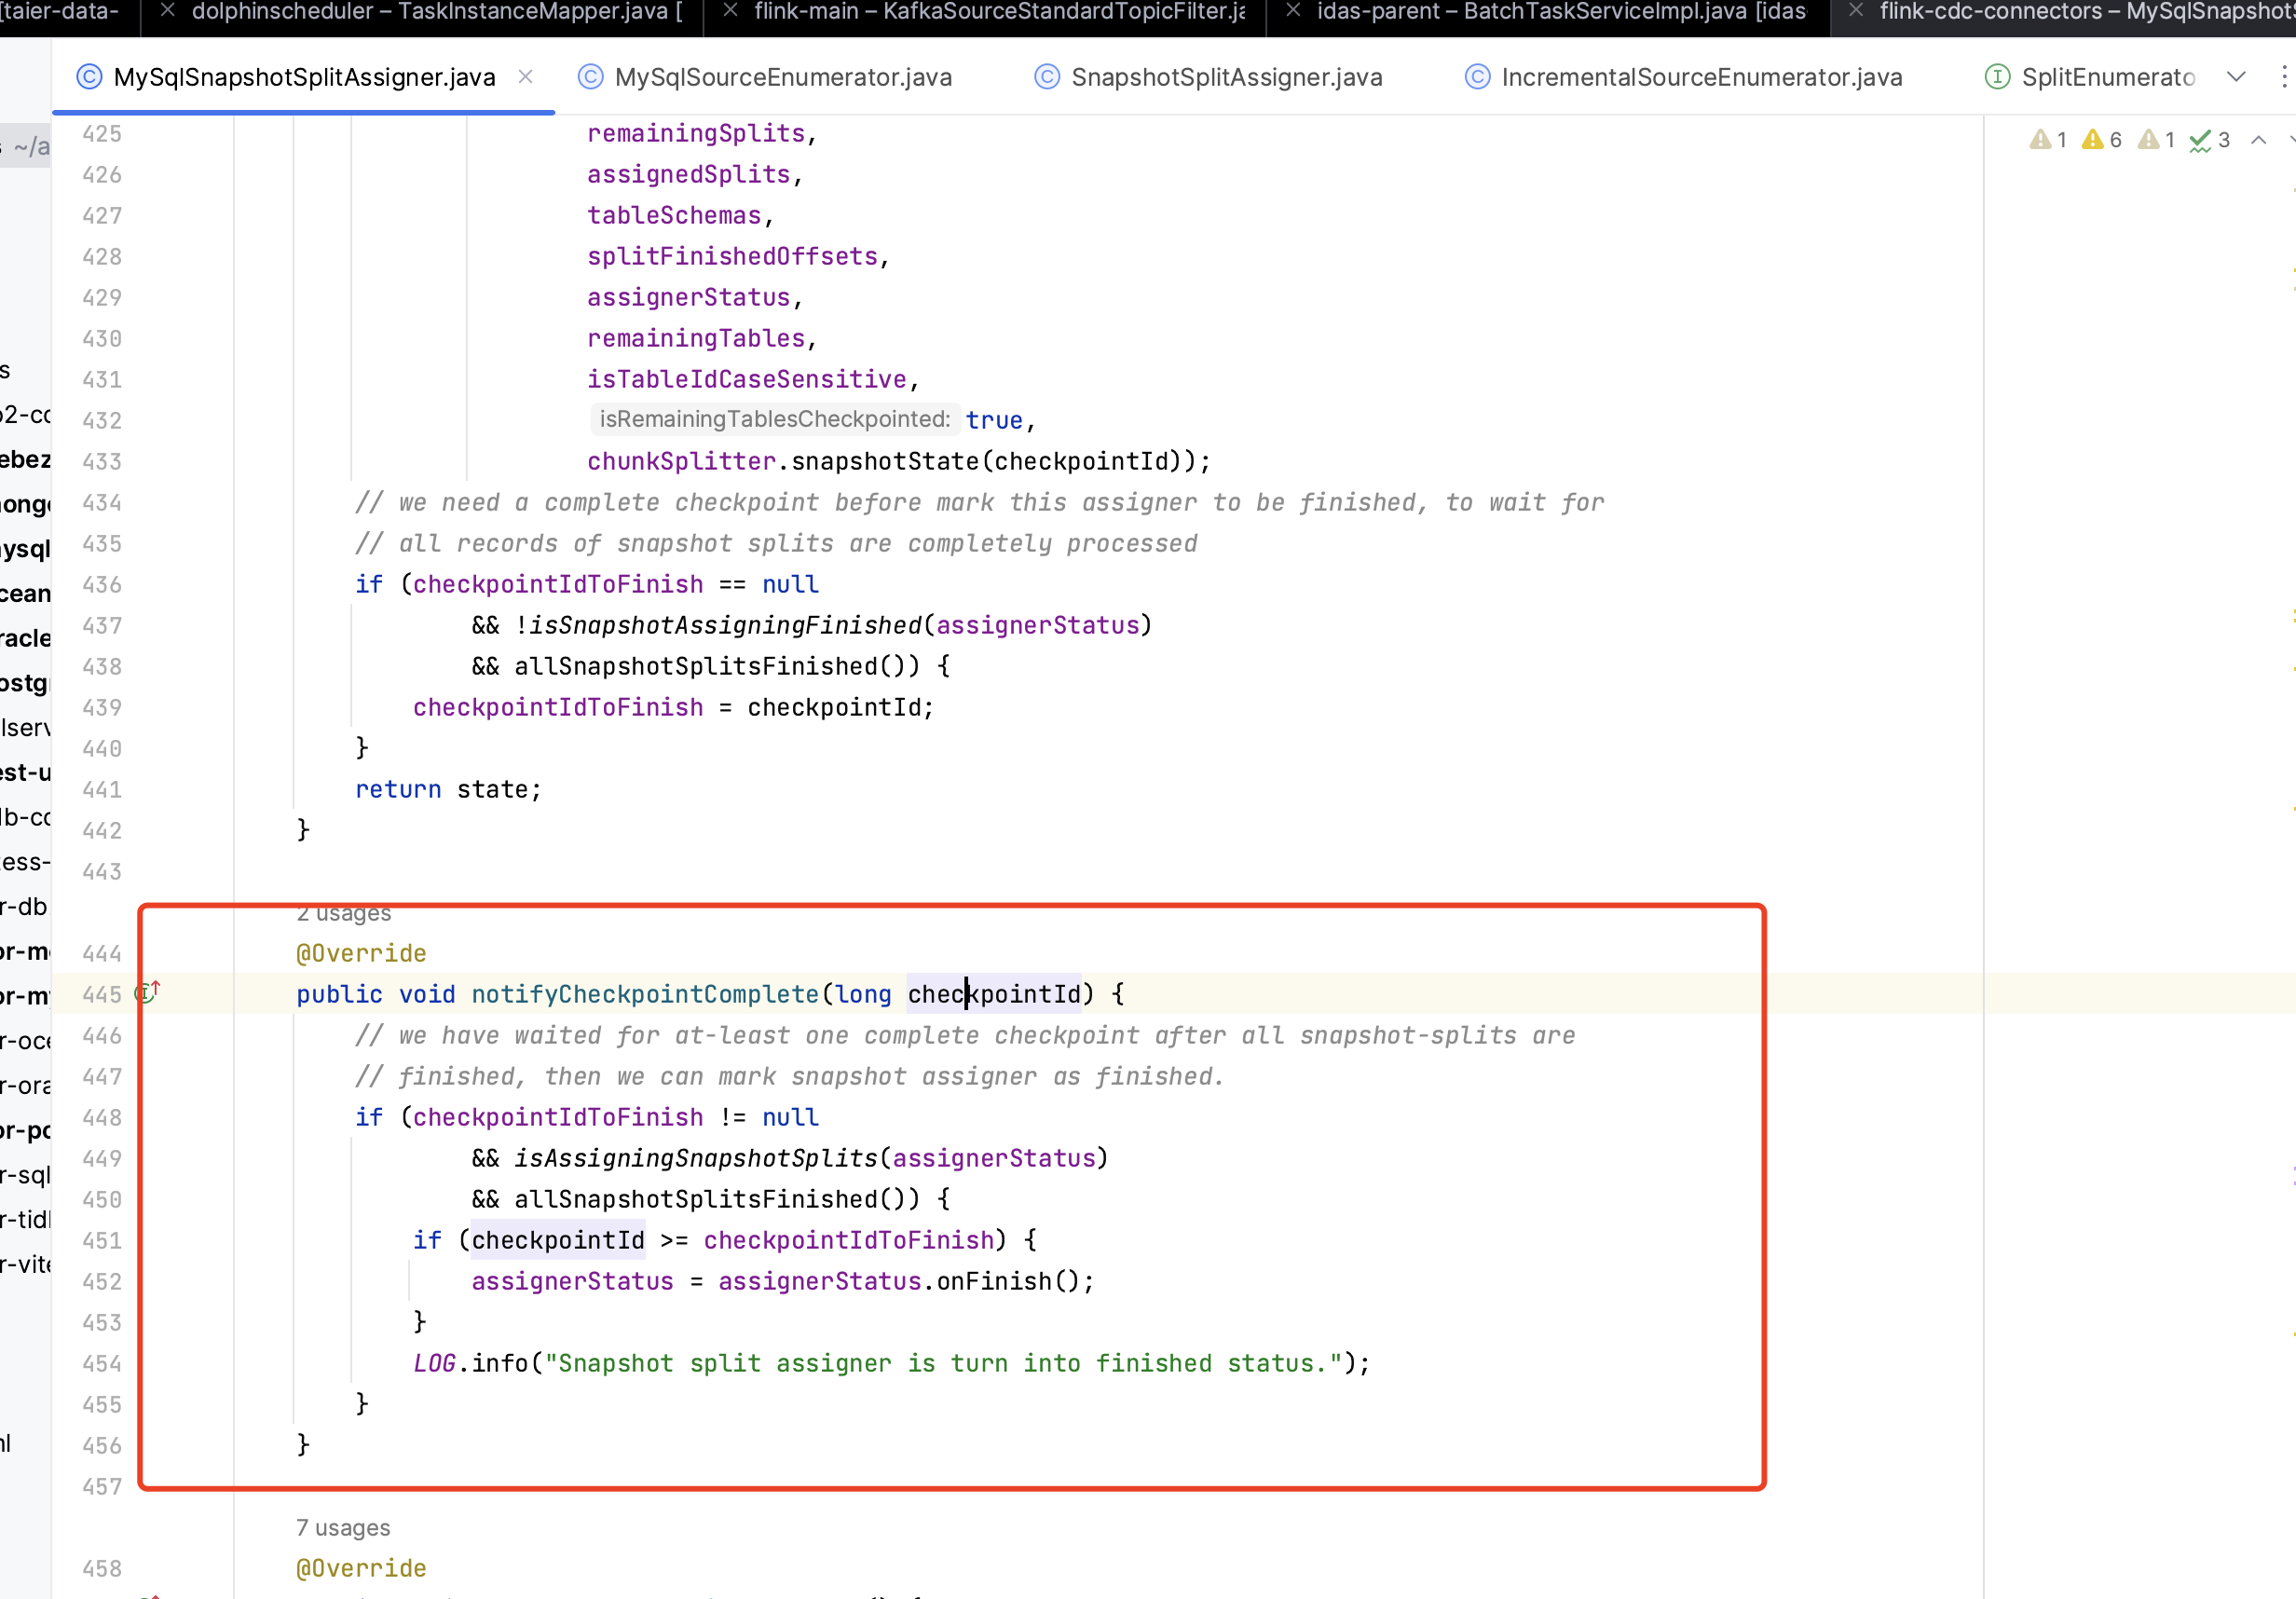The image size is (2296, 1599).
Task: Click the LOG identifier on line 454
Action: pyautogui.click(x=434, y=1363)
